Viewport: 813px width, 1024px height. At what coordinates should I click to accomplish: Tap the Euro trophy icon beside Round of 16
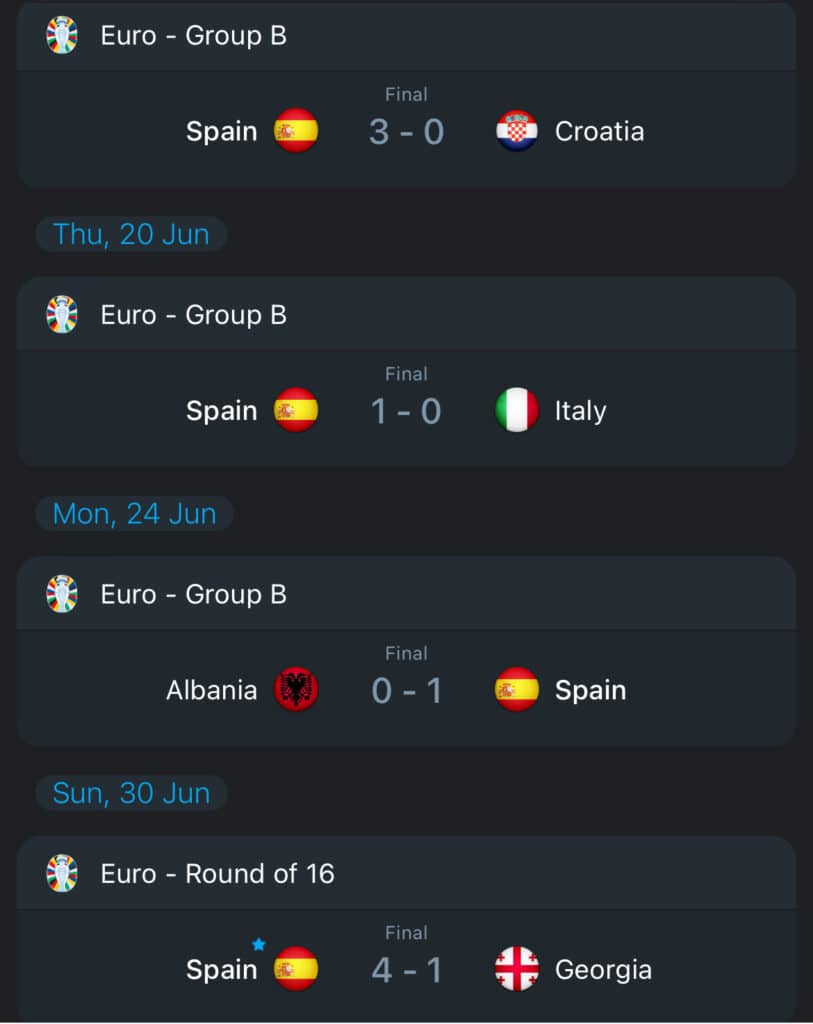62,873
